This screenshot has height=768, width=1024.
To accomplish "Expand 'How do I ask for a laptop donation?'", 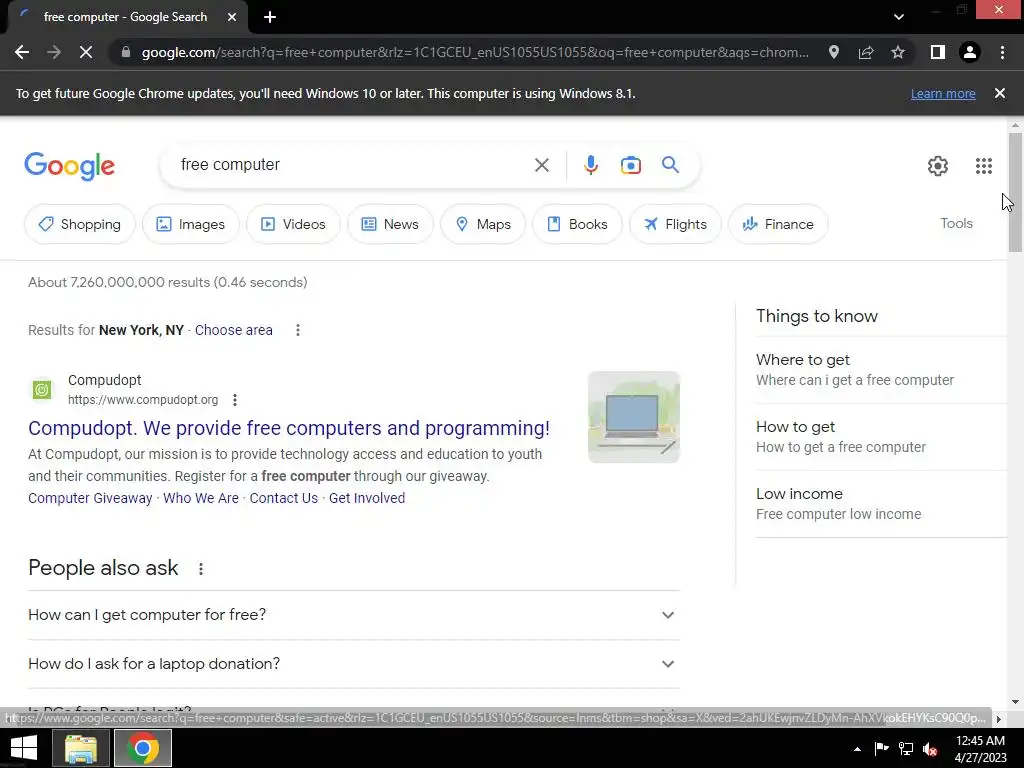I will point(354,664).
